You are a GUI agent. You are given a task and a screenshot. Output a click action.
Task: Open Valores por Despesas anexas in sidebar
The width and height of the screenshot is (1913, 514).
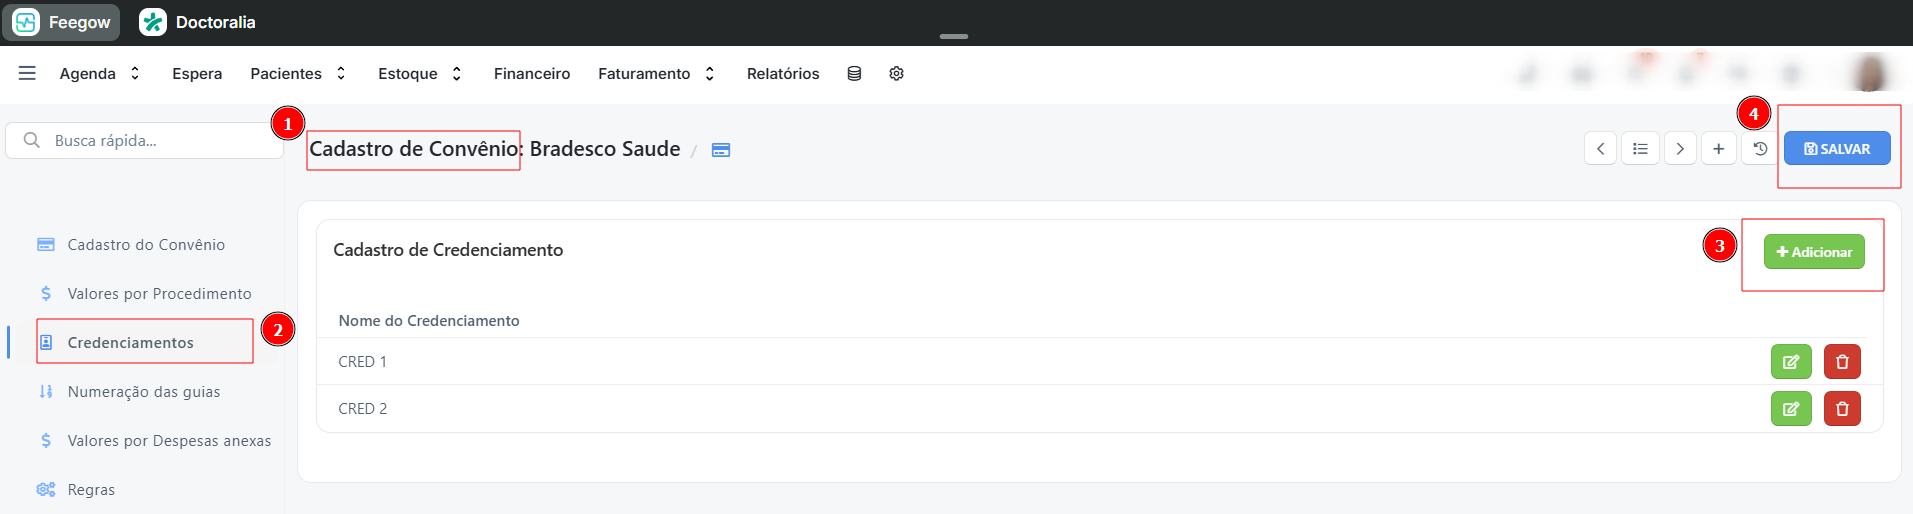(154, 441)
